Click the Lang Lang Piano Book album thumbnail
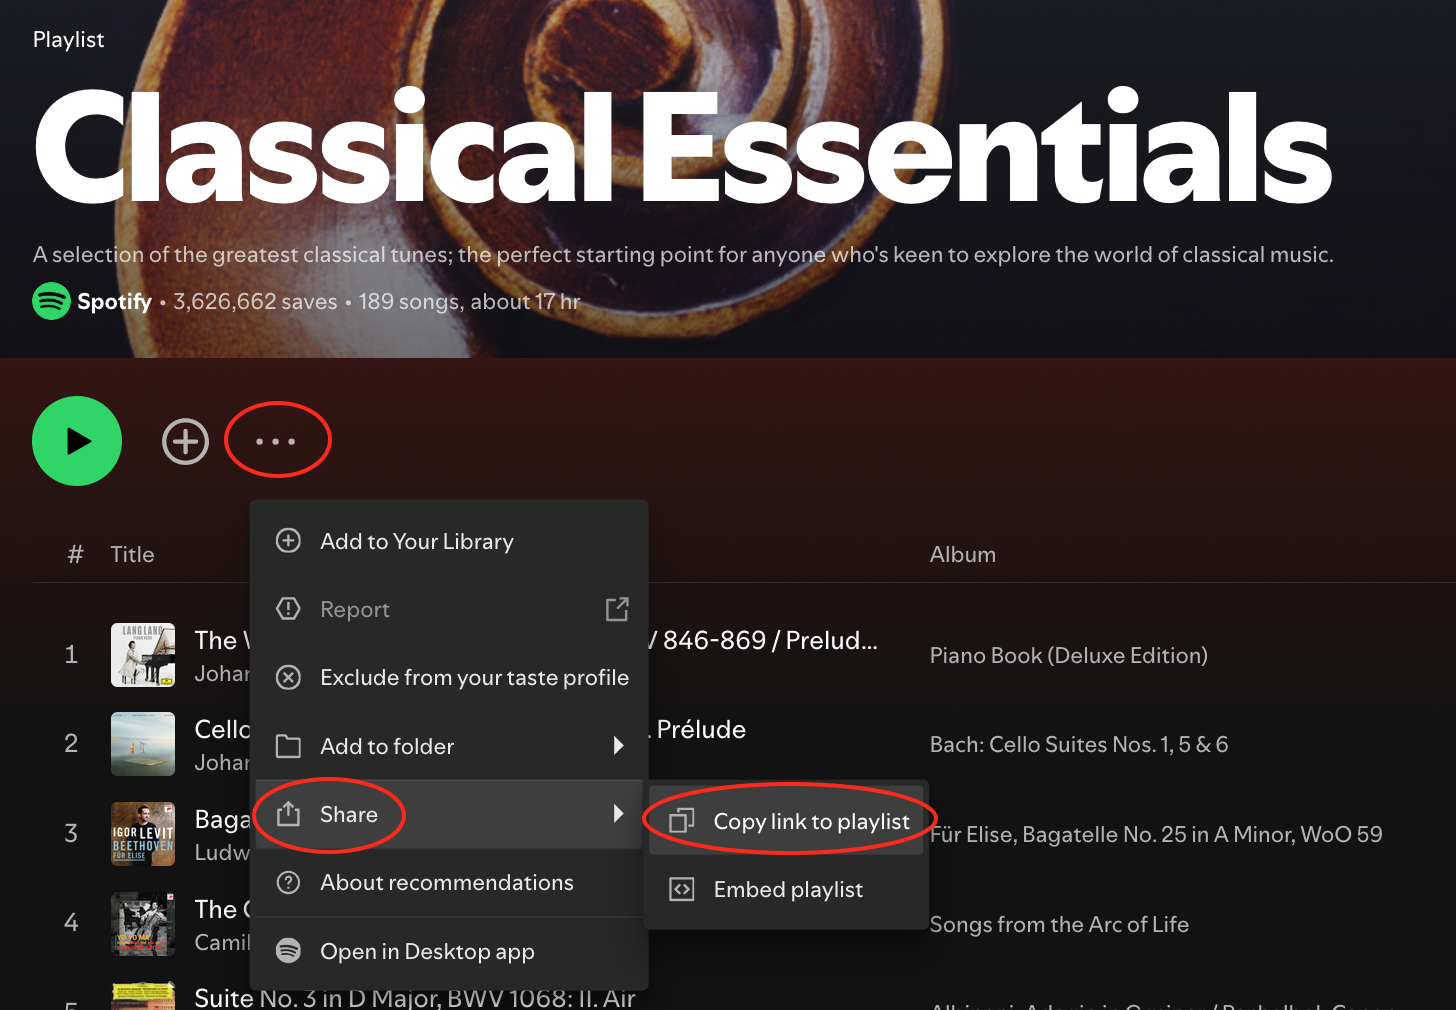Viewport: 1456px width, 1010px height. [143, 655]
